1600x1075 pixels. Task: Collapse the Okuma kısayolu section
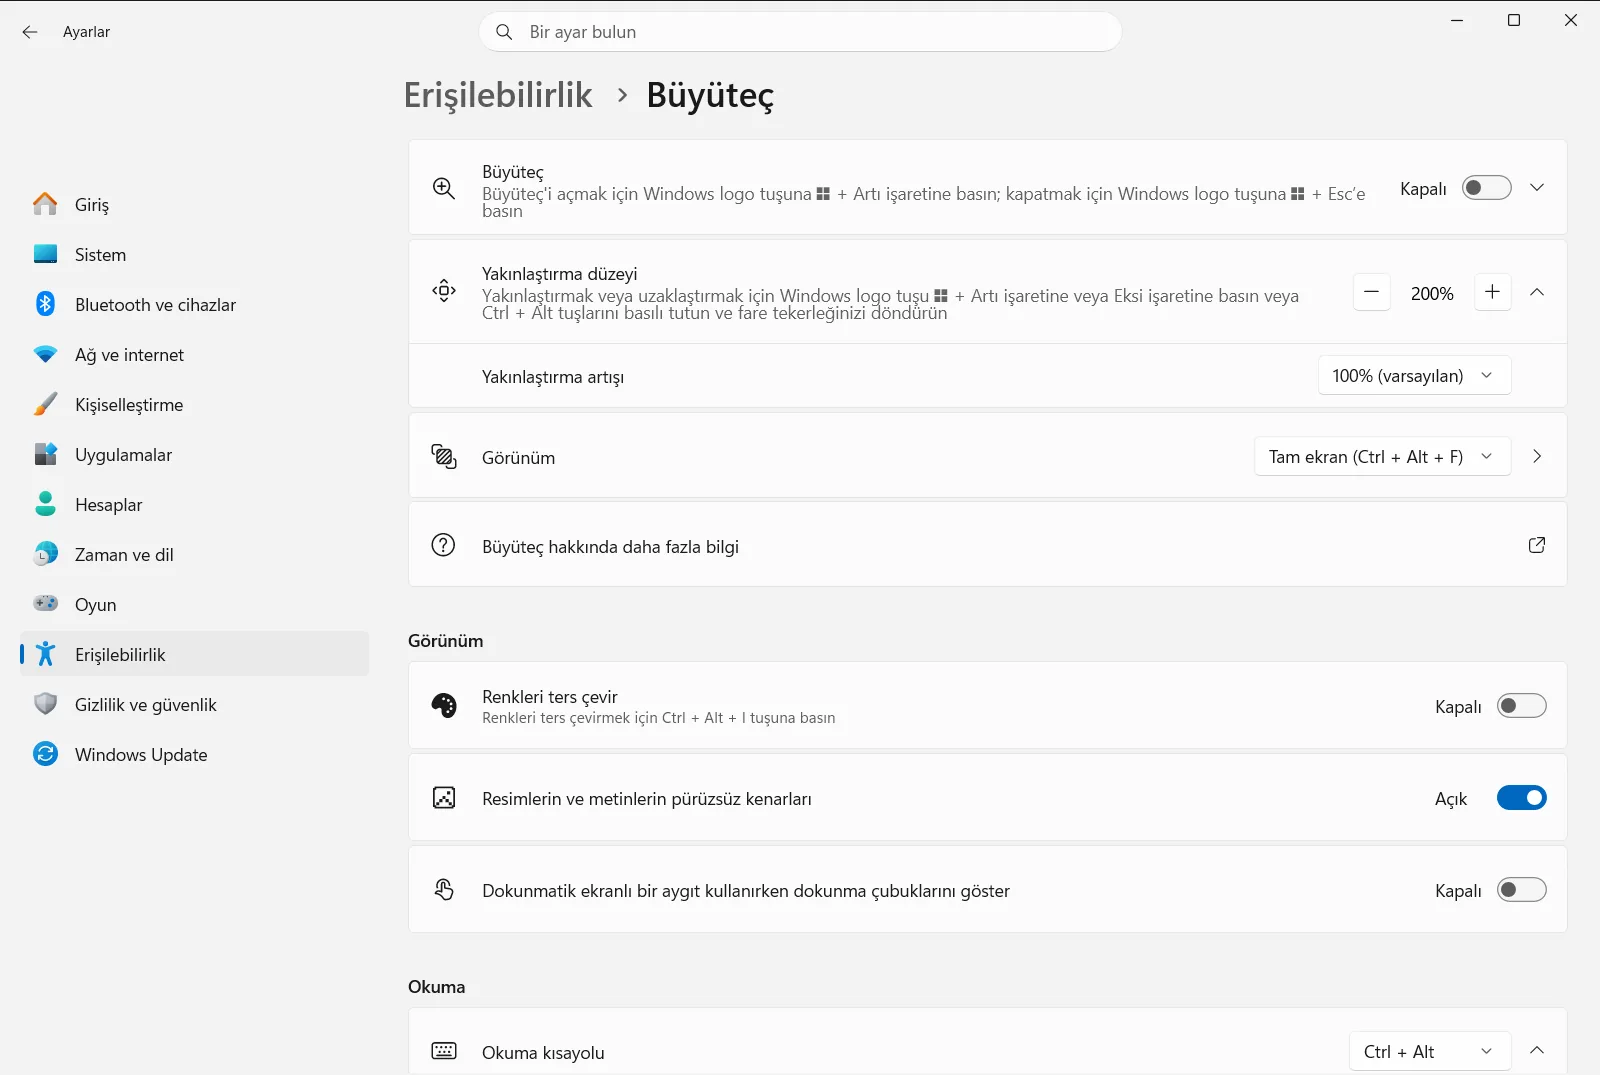click(x=1537, y=1050)
